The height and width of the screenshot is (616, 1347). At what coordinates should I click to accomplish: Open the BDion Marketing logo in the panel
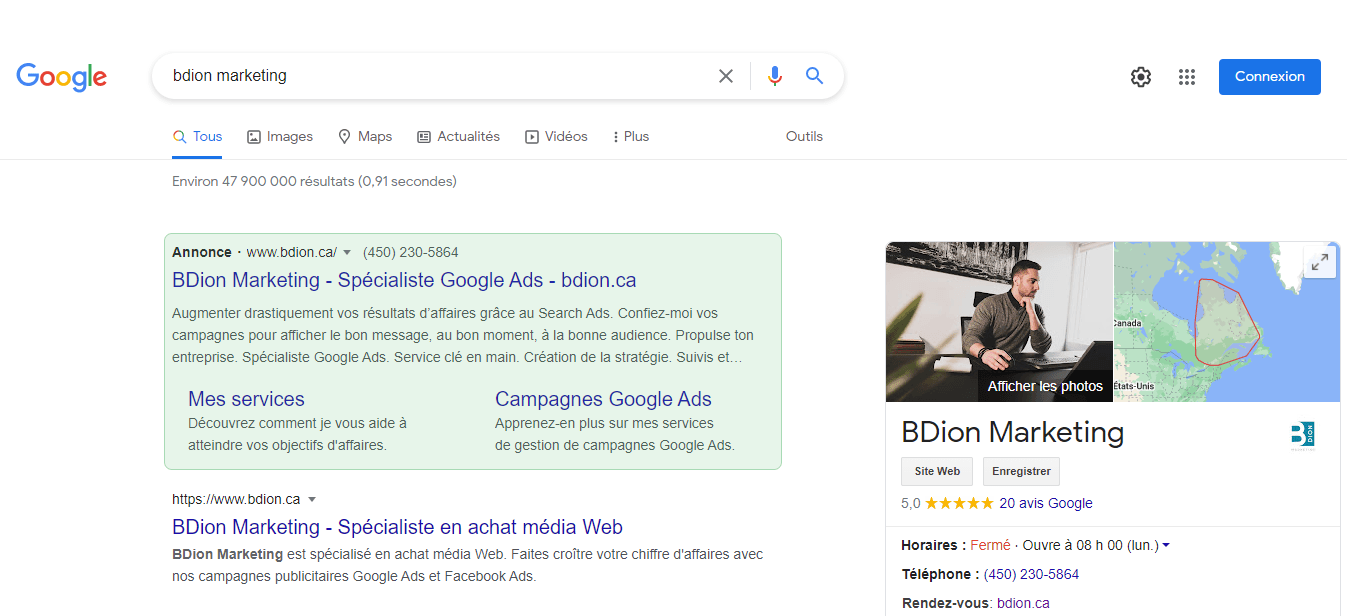[x=1304, y=435]
